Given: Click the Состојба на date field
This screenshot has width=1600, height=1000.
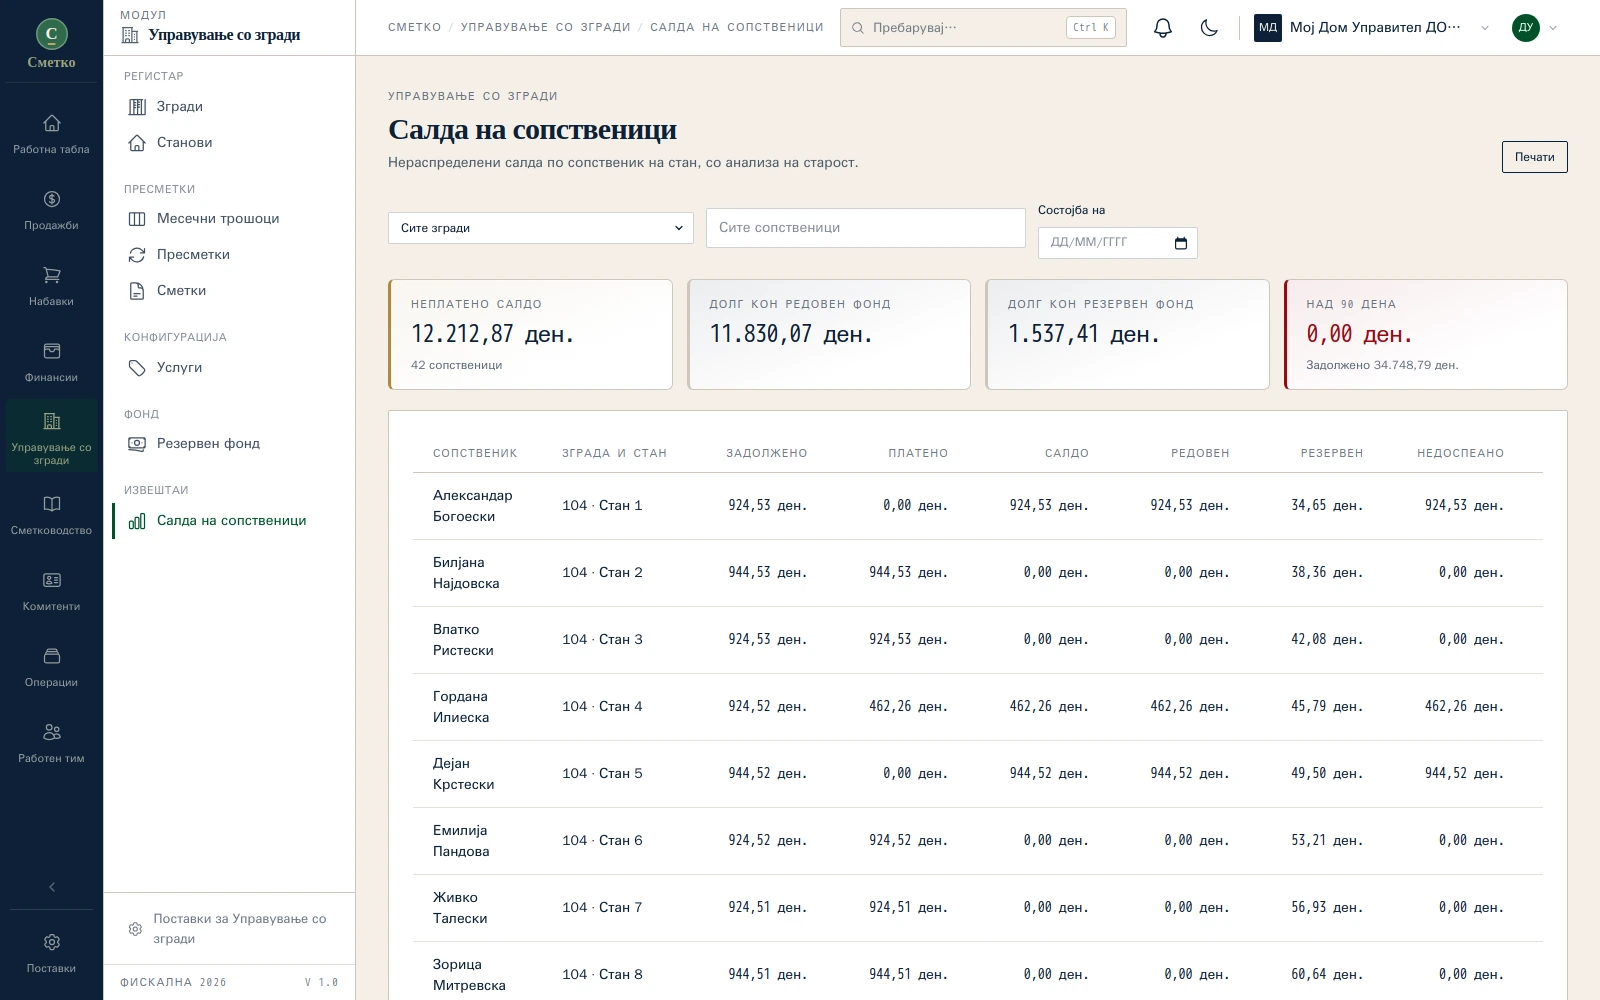Looking at the screenshot, I should (1118, 243).
